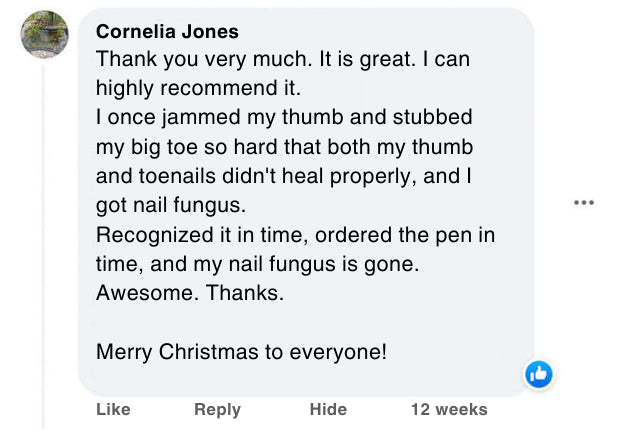The width and height of the screenshot is (618, 432).
Task: Click the 'Awesome. Thanks.' text line
Action: pos(190,294)
